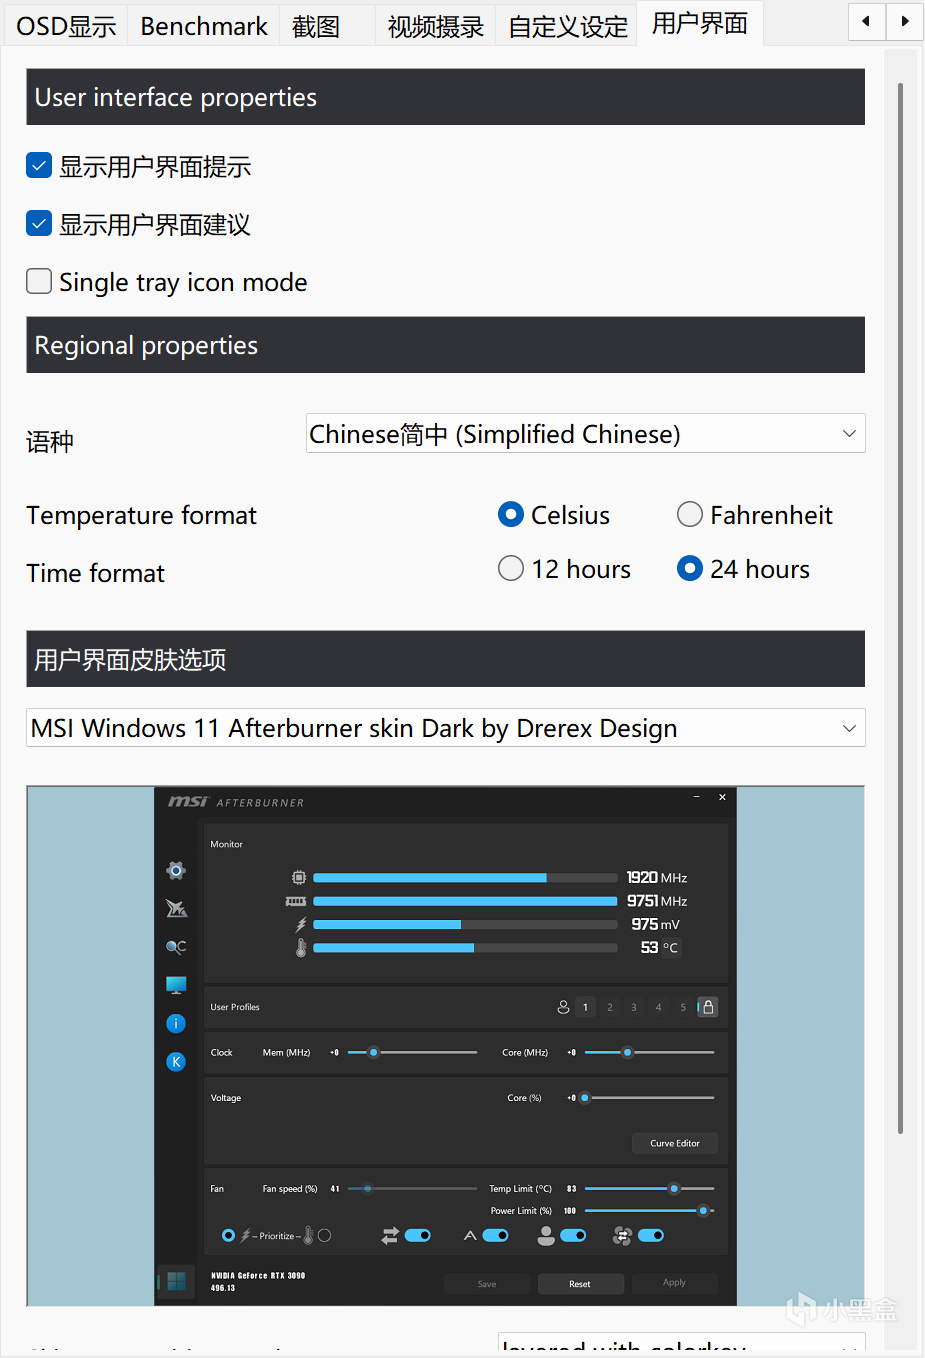925x1358 pixels.
Task: Enable Single tray icon mode
Action: pos(39,282)
